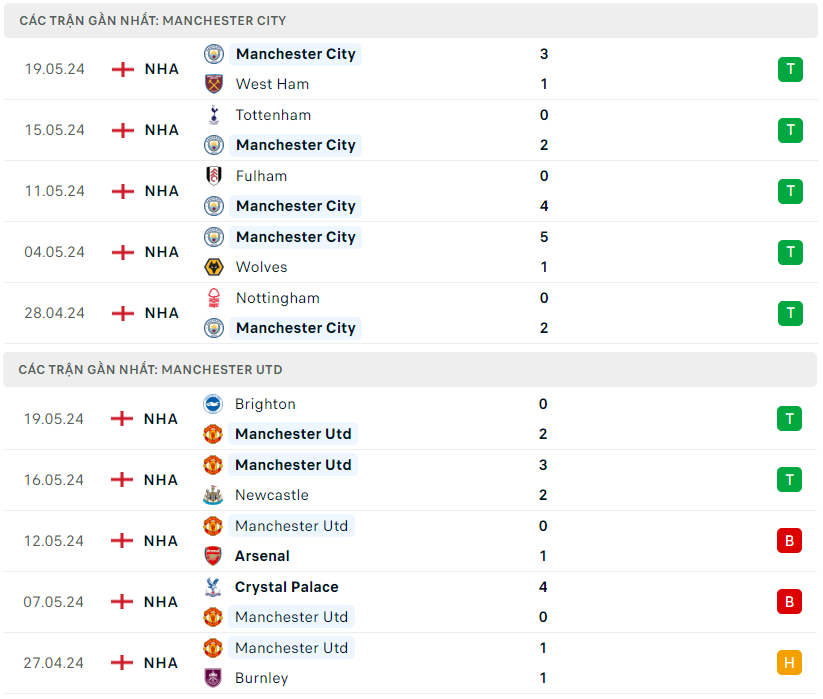Open Crystal Palace team link
The width and height of the screenshot is (823, 699).
click(x=286, y=587)
